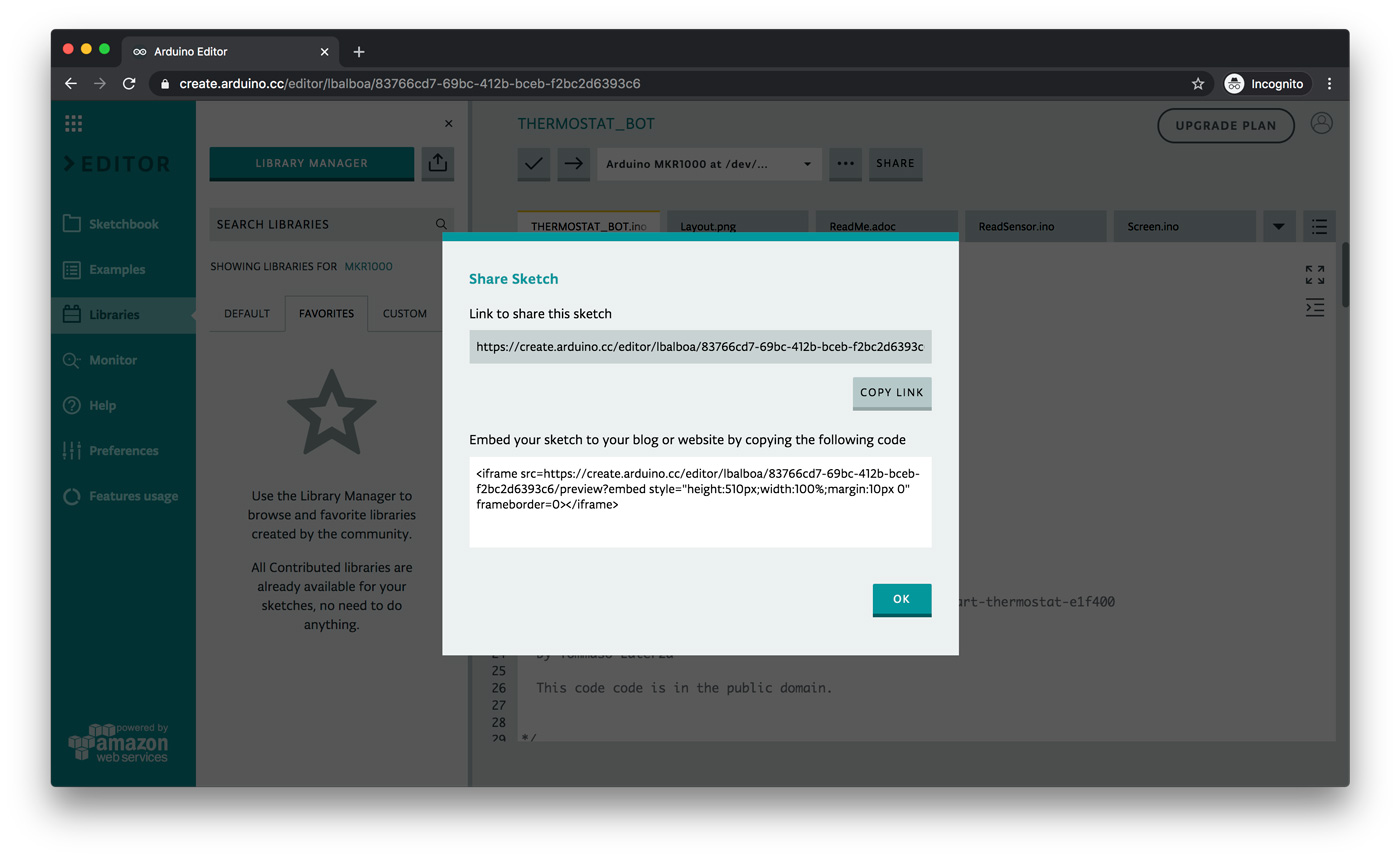Open the Arduino Create apps grid icon

73,124
